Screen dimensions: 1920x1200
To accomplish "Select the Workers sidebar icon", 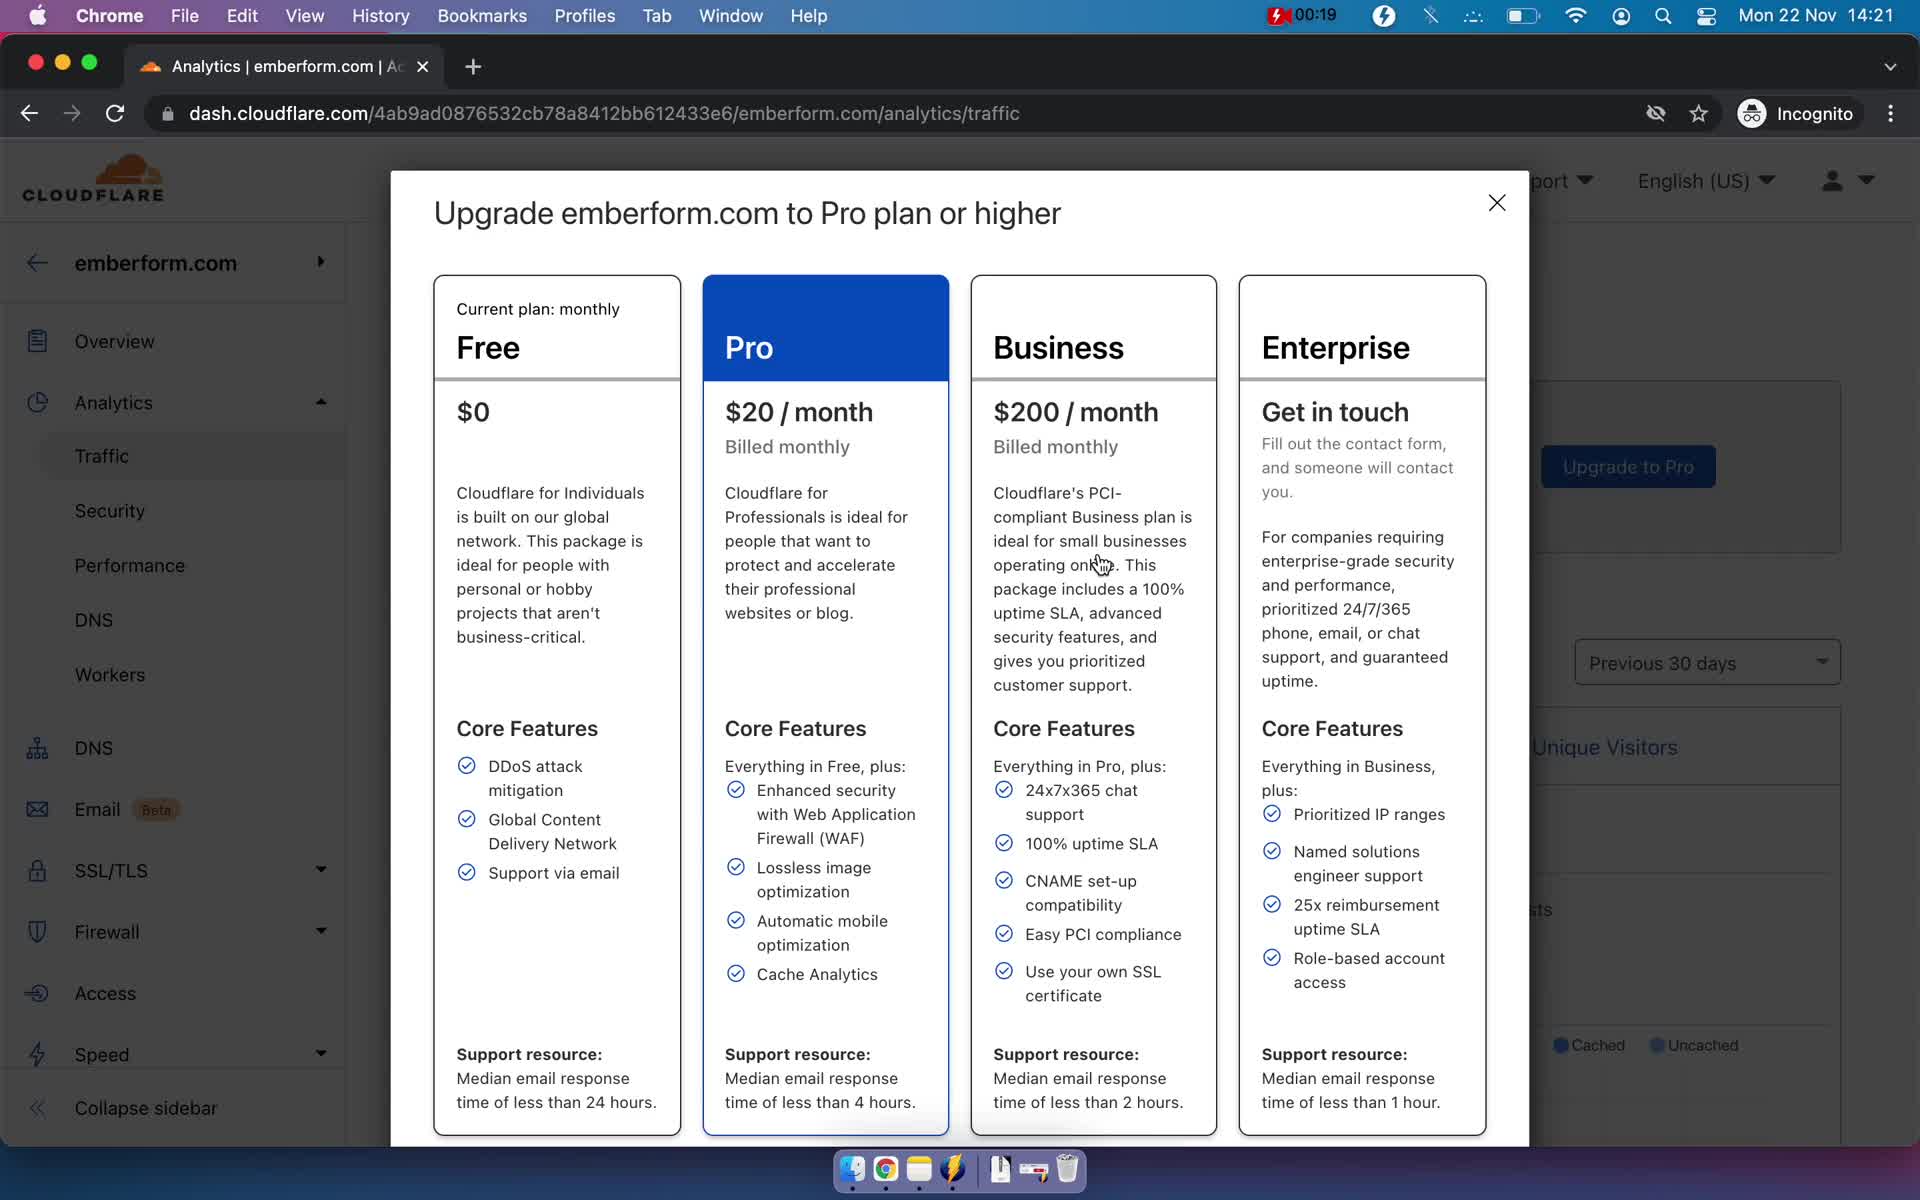I will point(109,675).
